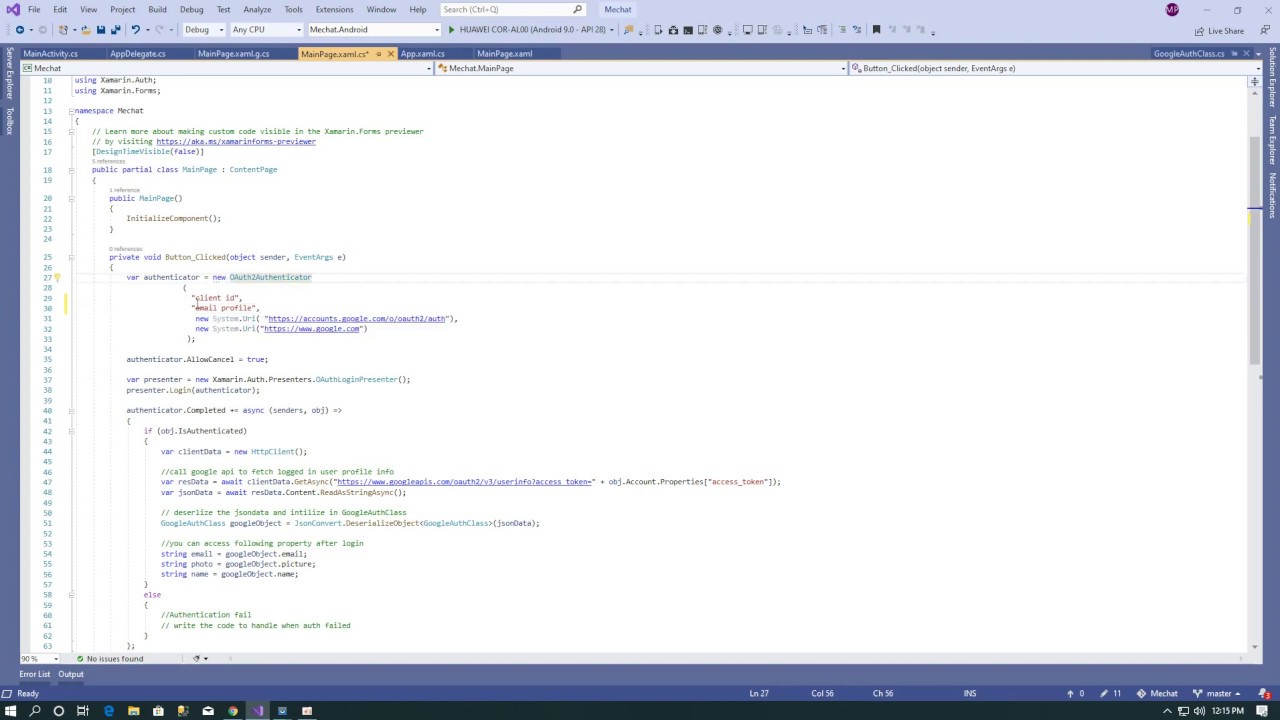Open the Solution Explorer side tab
The height and width of the screenshot is (720, 1280).
pos(1273,77)
